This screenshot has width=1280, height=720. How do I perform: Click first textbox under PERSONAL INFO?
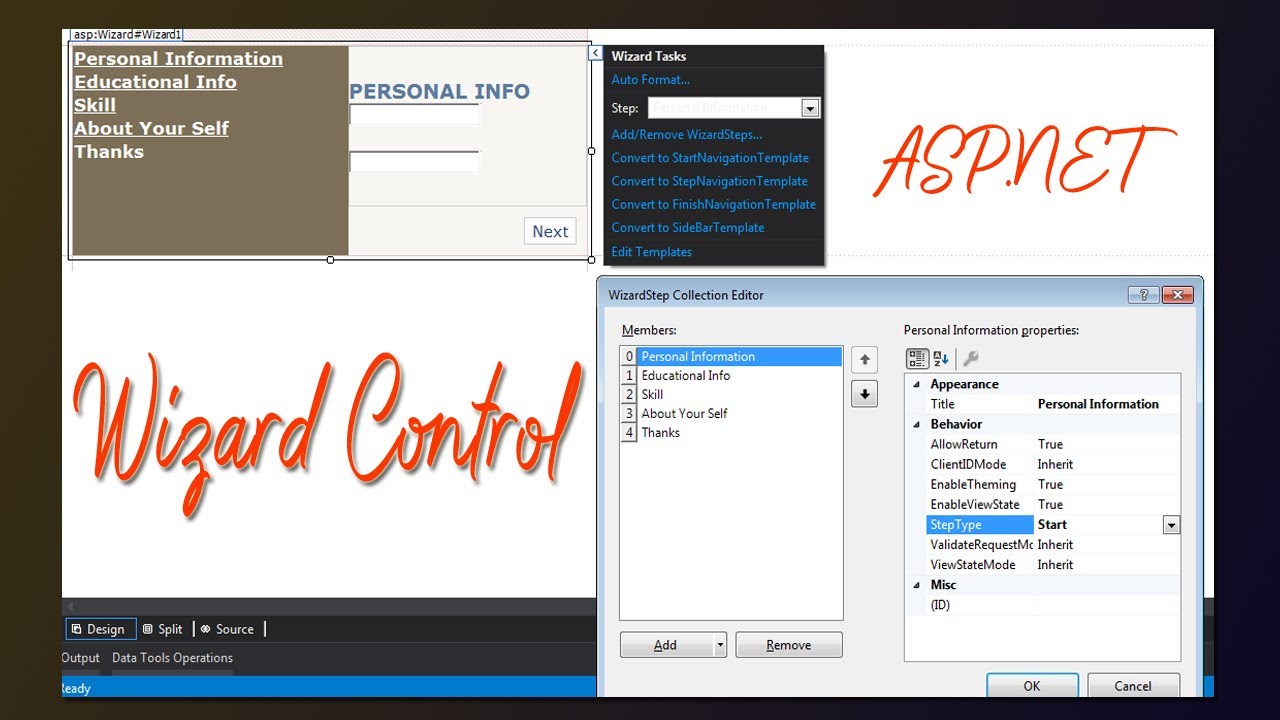point(414,115)
